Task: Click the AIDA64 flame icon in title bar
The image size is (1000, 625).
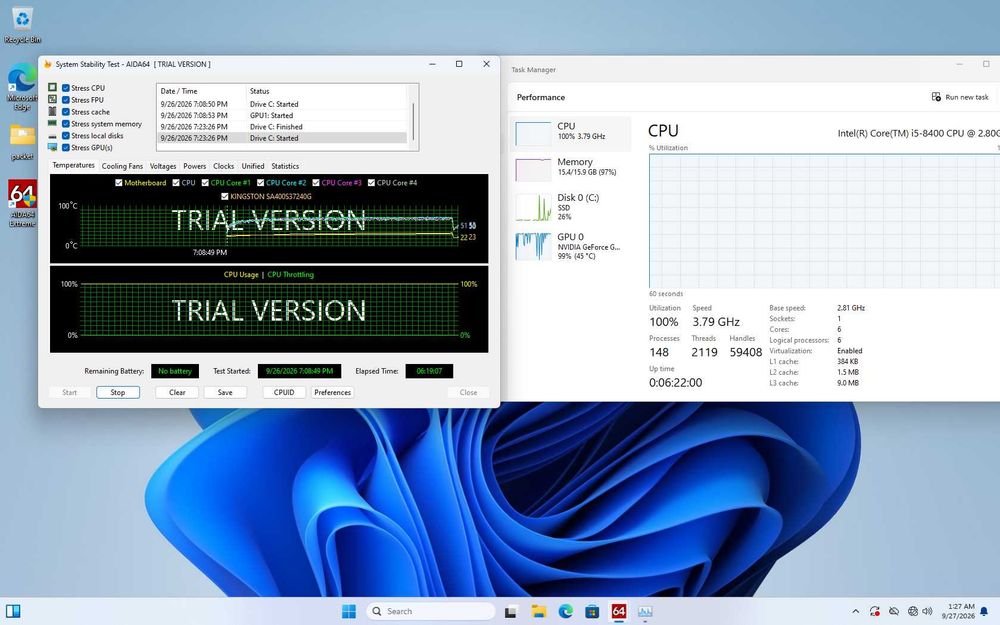Action: pyautogui.click(x=48, y=64)
